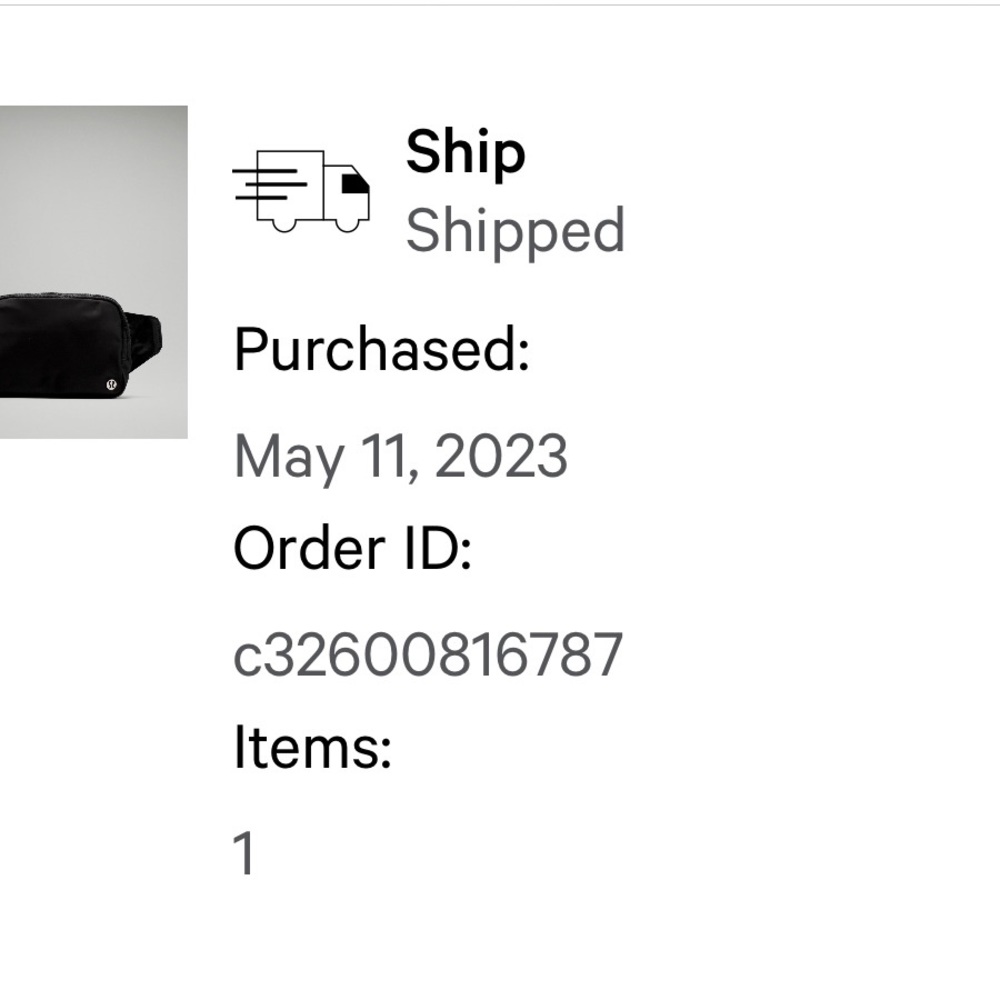Image resolution: width=1000 pixels, height=1000 pixels.
Task: Click the Shipped status text
Action: 515,231
